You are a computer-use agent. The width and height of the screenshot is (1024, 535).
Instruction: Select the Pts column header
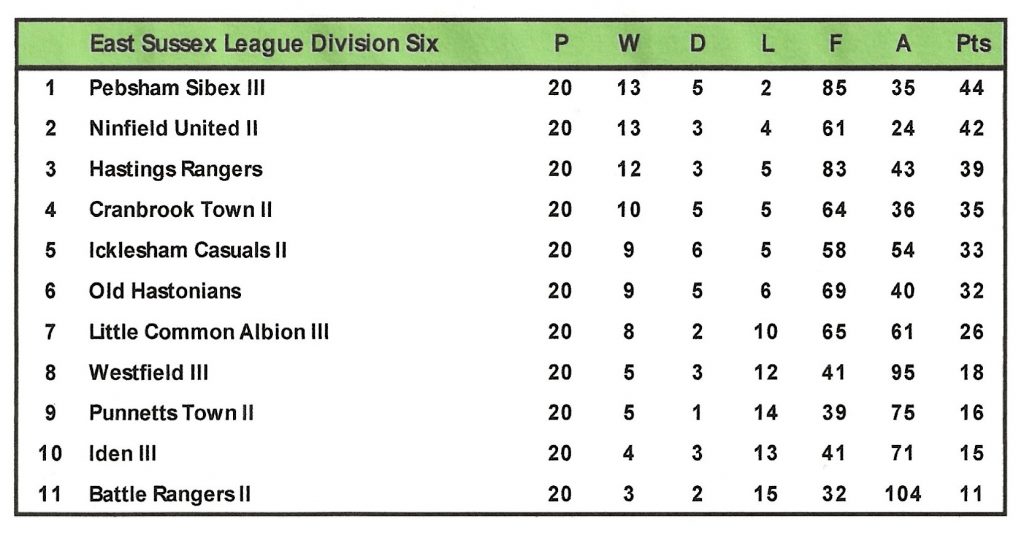972,44
